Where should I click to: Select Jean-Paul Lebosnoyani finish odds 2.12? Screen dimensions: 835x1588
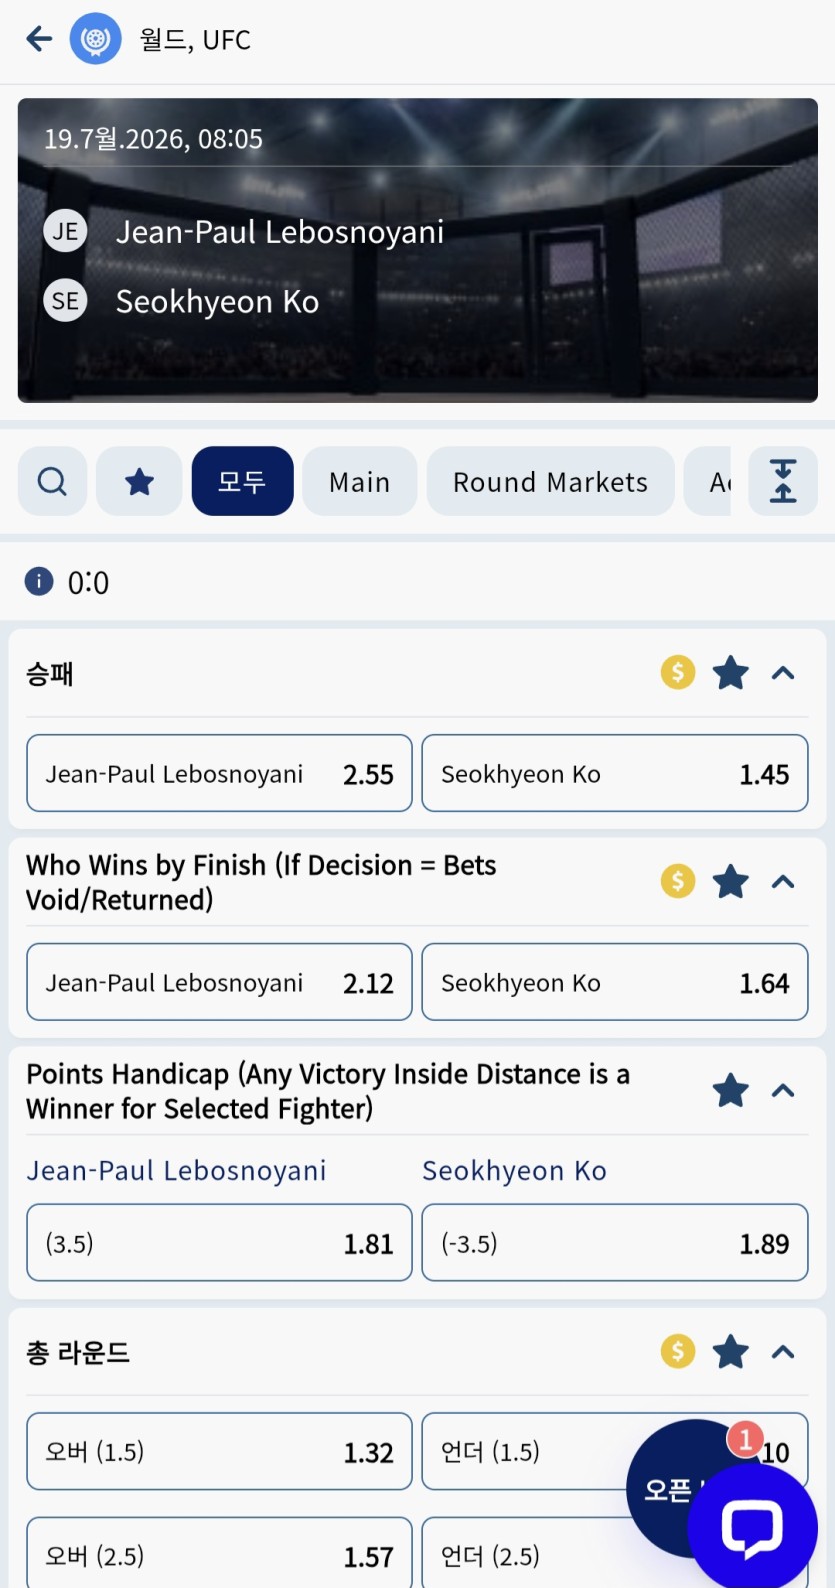pyautogui.click(x=219, y=982)
